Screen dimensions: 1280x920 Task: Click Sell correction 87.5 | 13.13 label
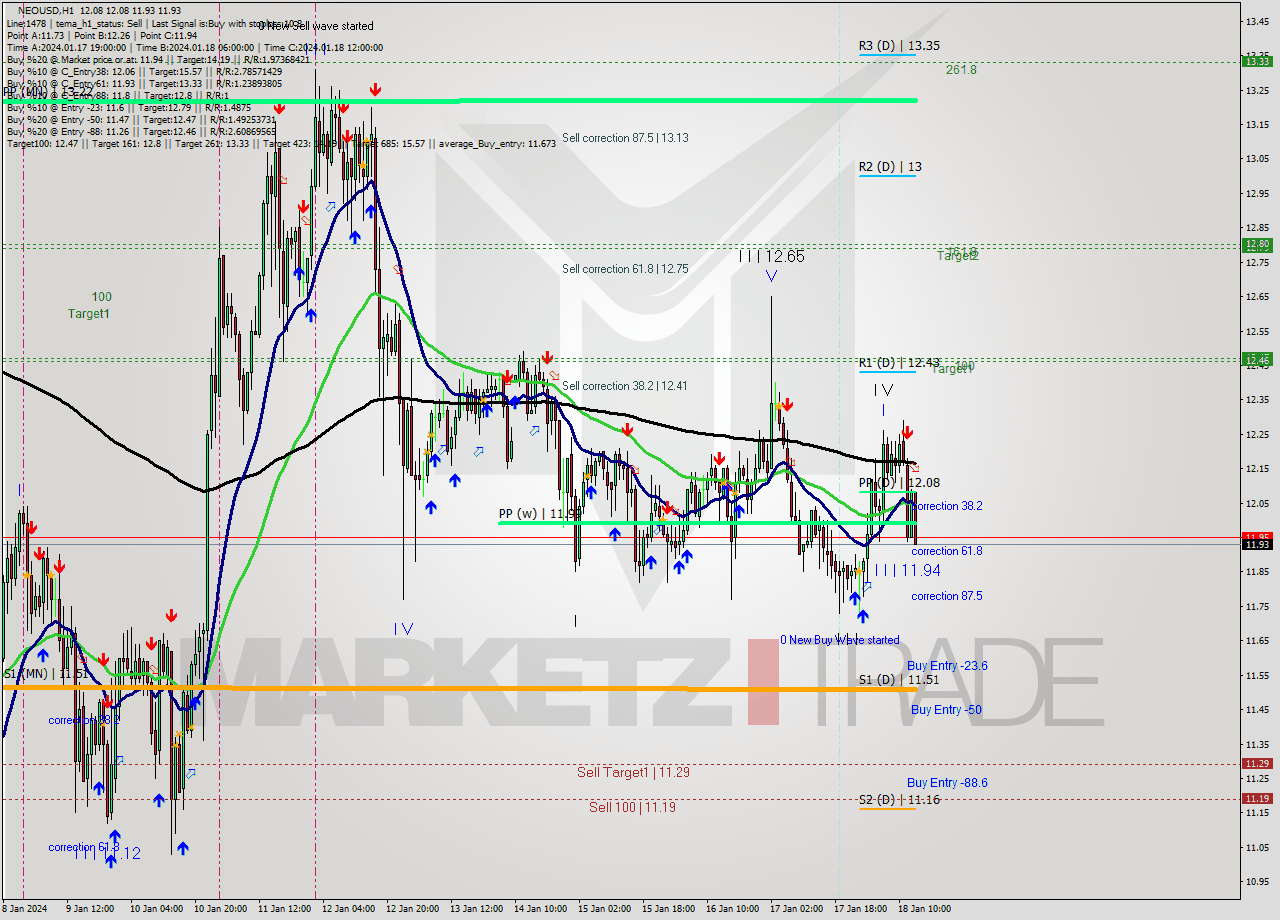click(x=625, y=138)
